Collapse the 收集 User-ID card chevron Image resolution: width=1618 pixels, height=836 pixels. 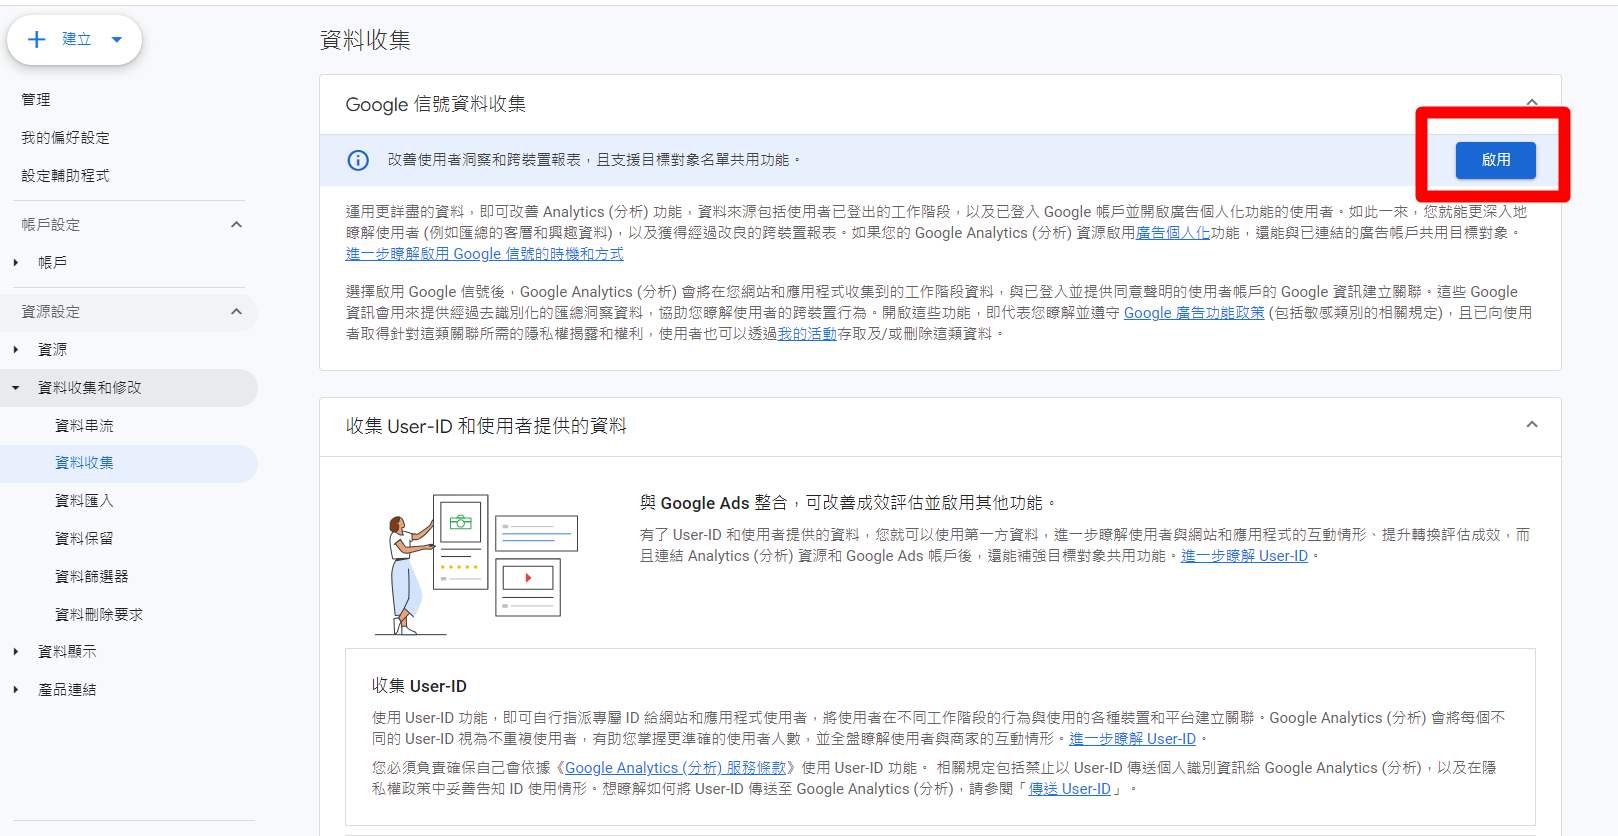coord(1532,425)
